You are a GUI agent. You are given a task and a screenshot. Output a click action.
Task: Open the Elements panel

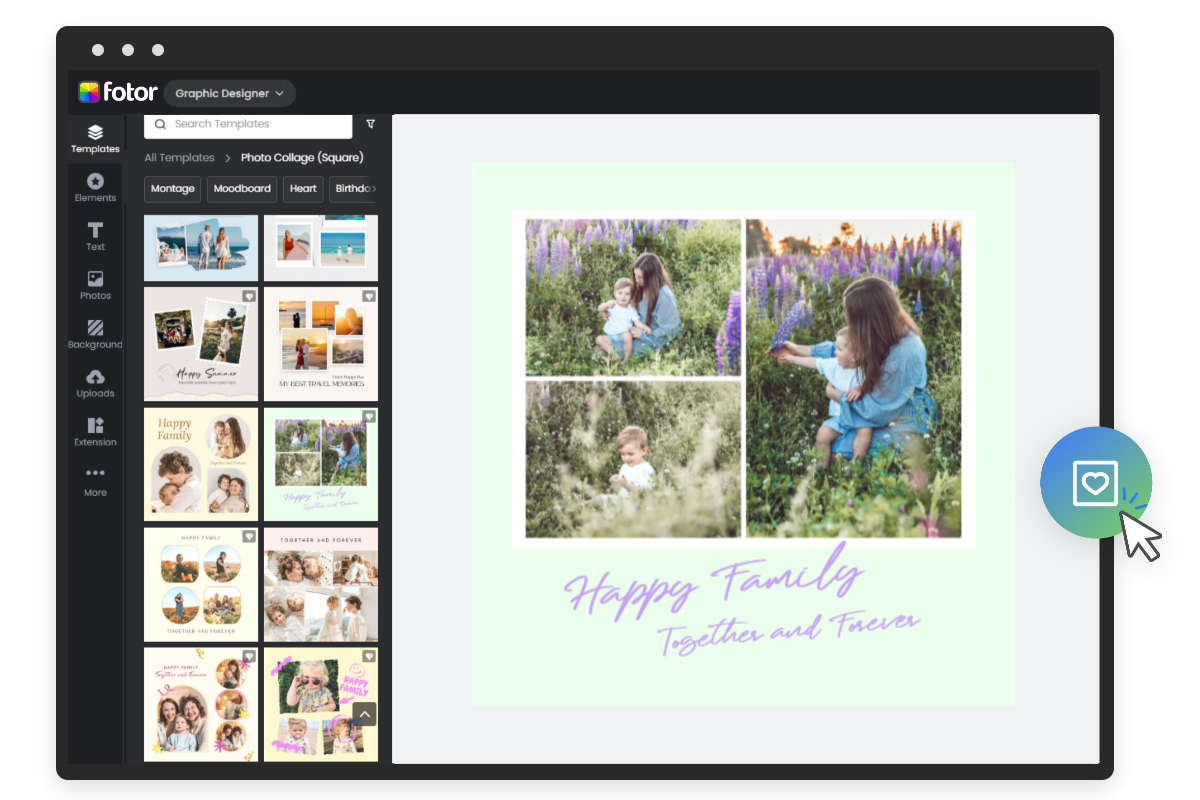click(x=95, y=187)
